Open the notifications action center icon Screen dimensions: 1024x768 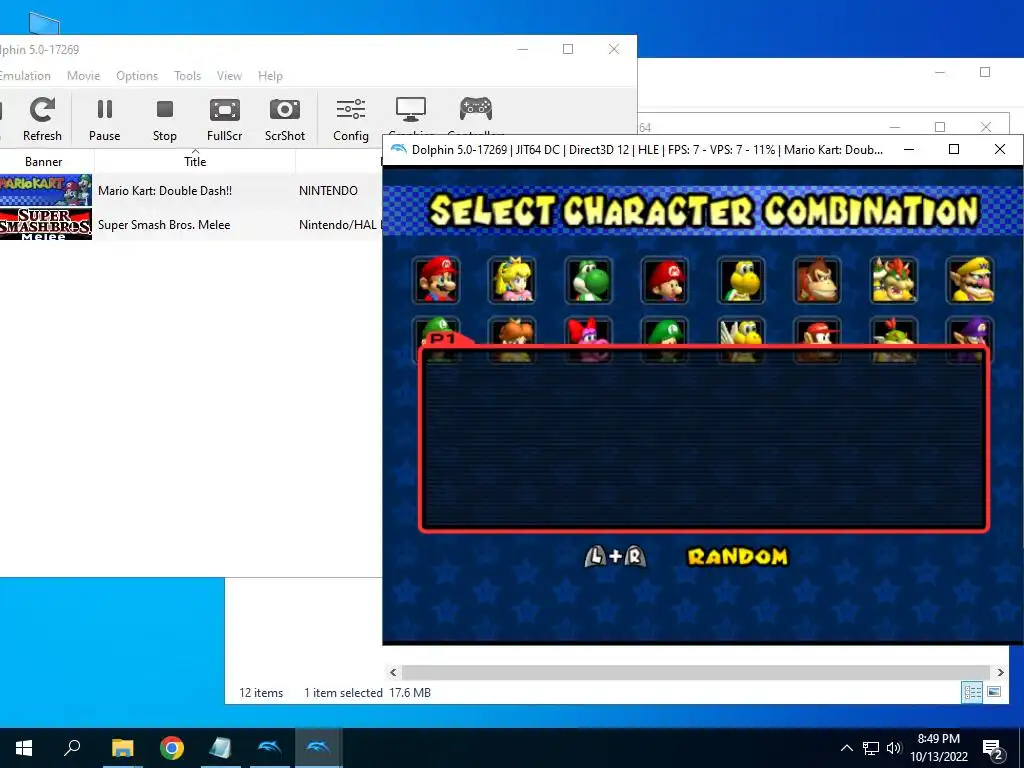[993, 749]
